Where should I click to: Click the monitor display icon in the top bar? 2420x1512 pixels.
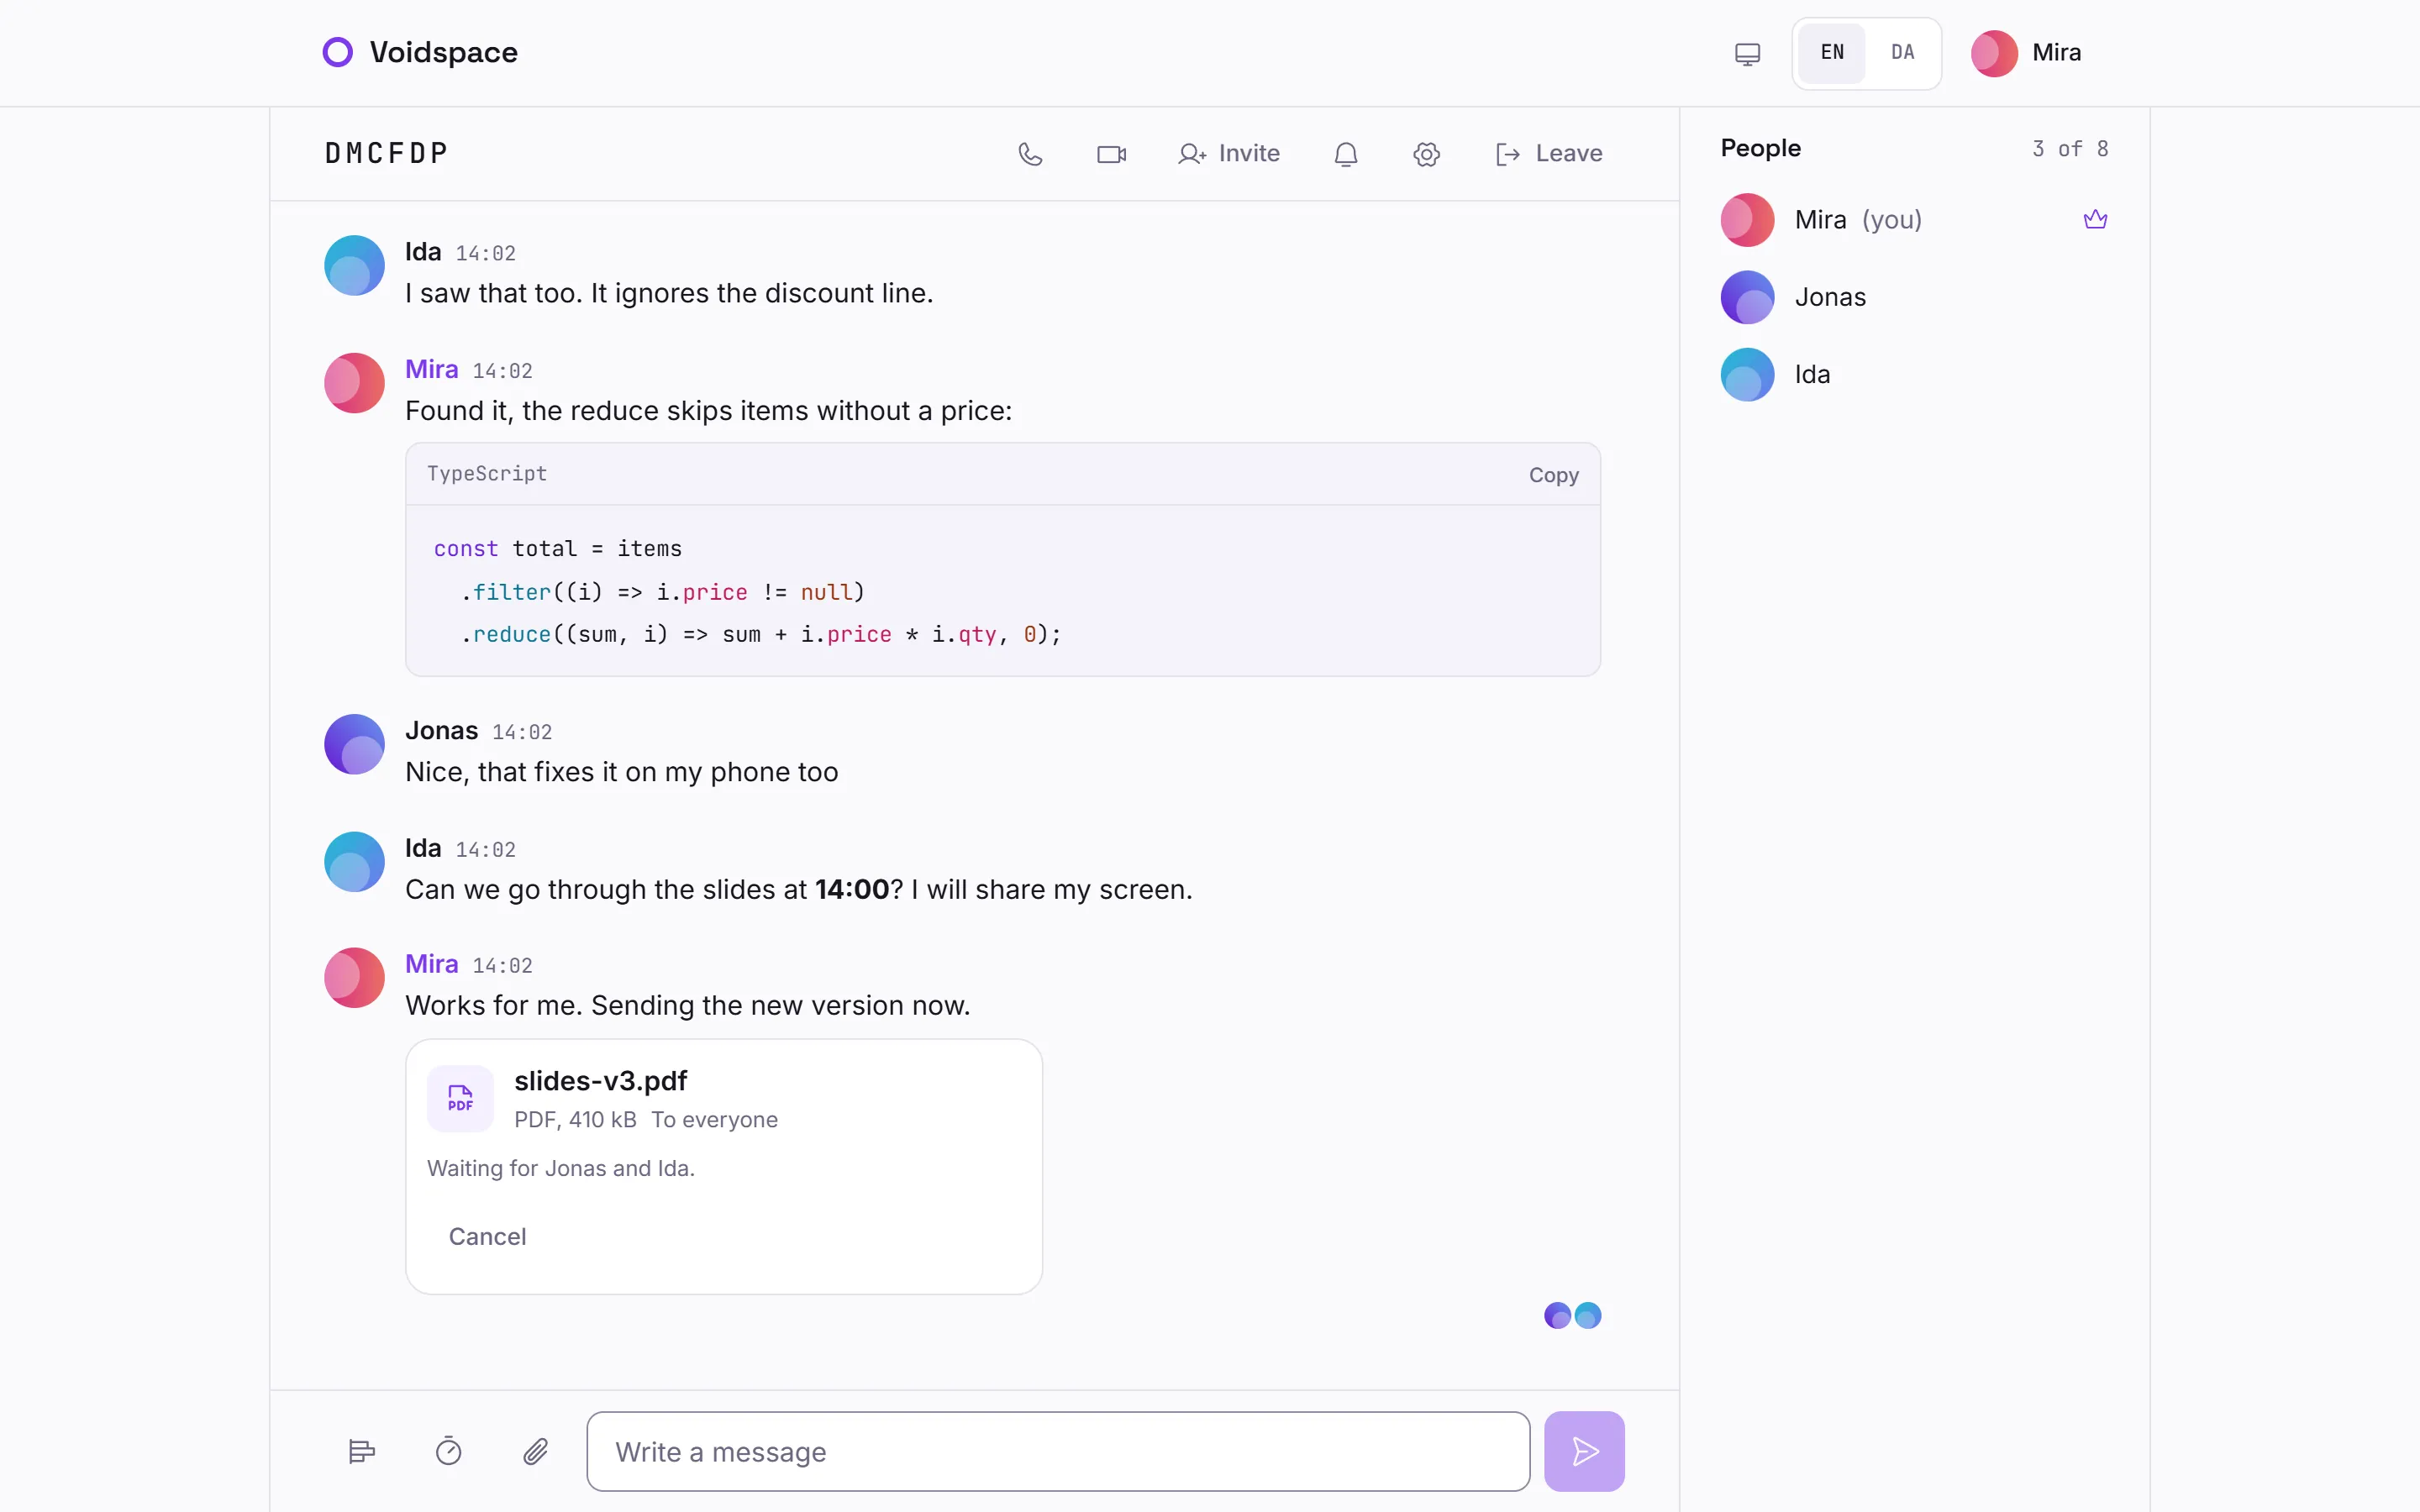tap(1747, 53)
